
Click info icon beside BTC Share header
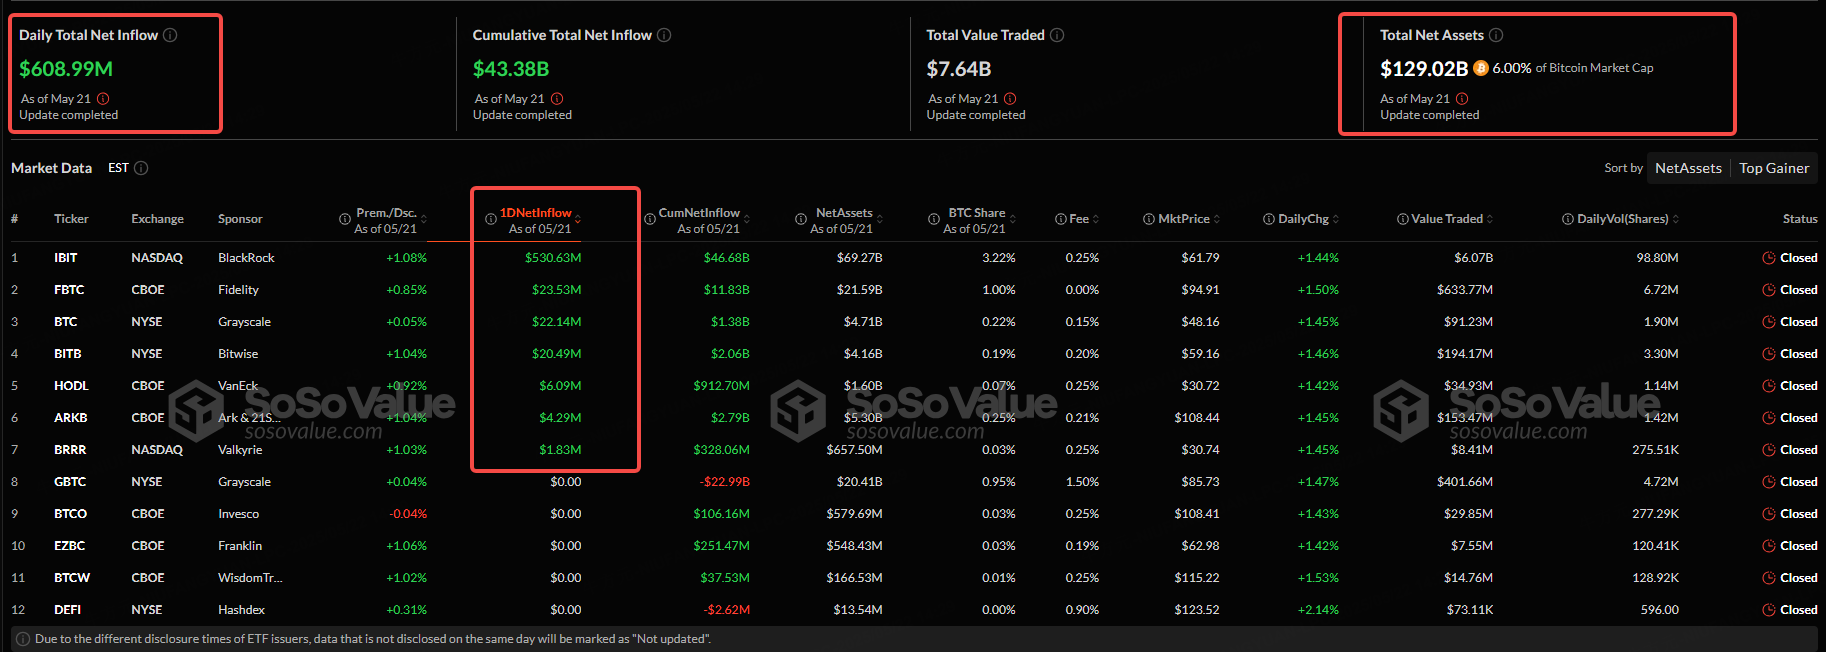point(934,219)
